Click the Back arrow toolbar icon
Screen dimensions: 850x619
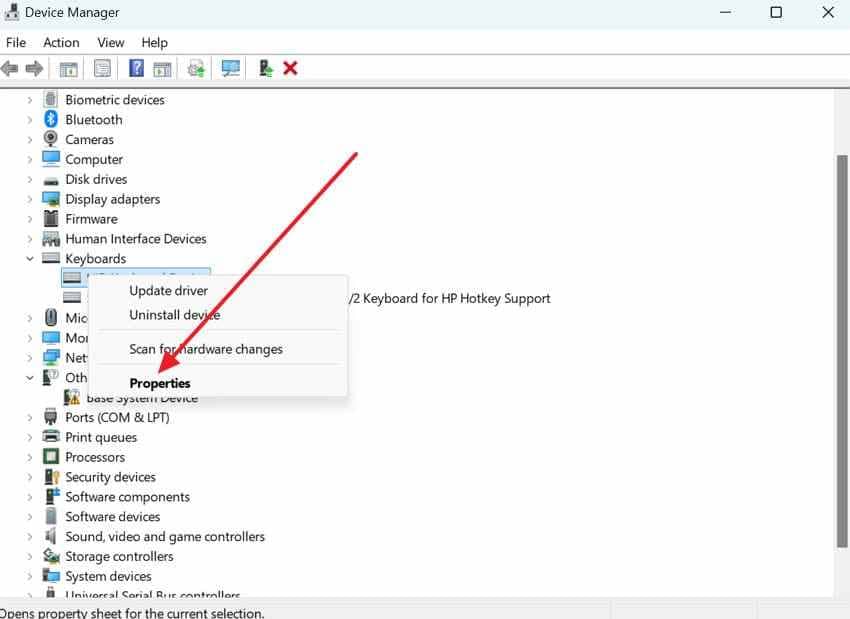coord(10,68)
